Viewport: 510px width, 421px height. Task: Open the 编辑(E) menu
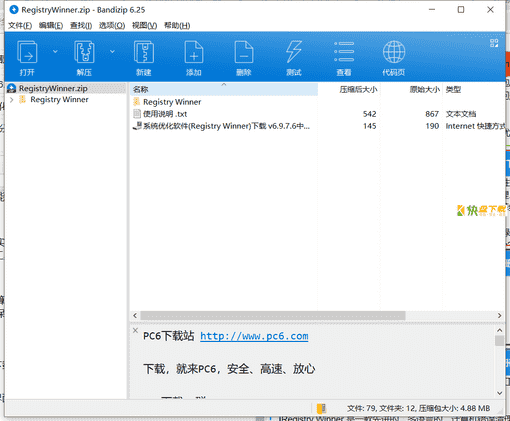pyautogui.click(x=51, y=26)
